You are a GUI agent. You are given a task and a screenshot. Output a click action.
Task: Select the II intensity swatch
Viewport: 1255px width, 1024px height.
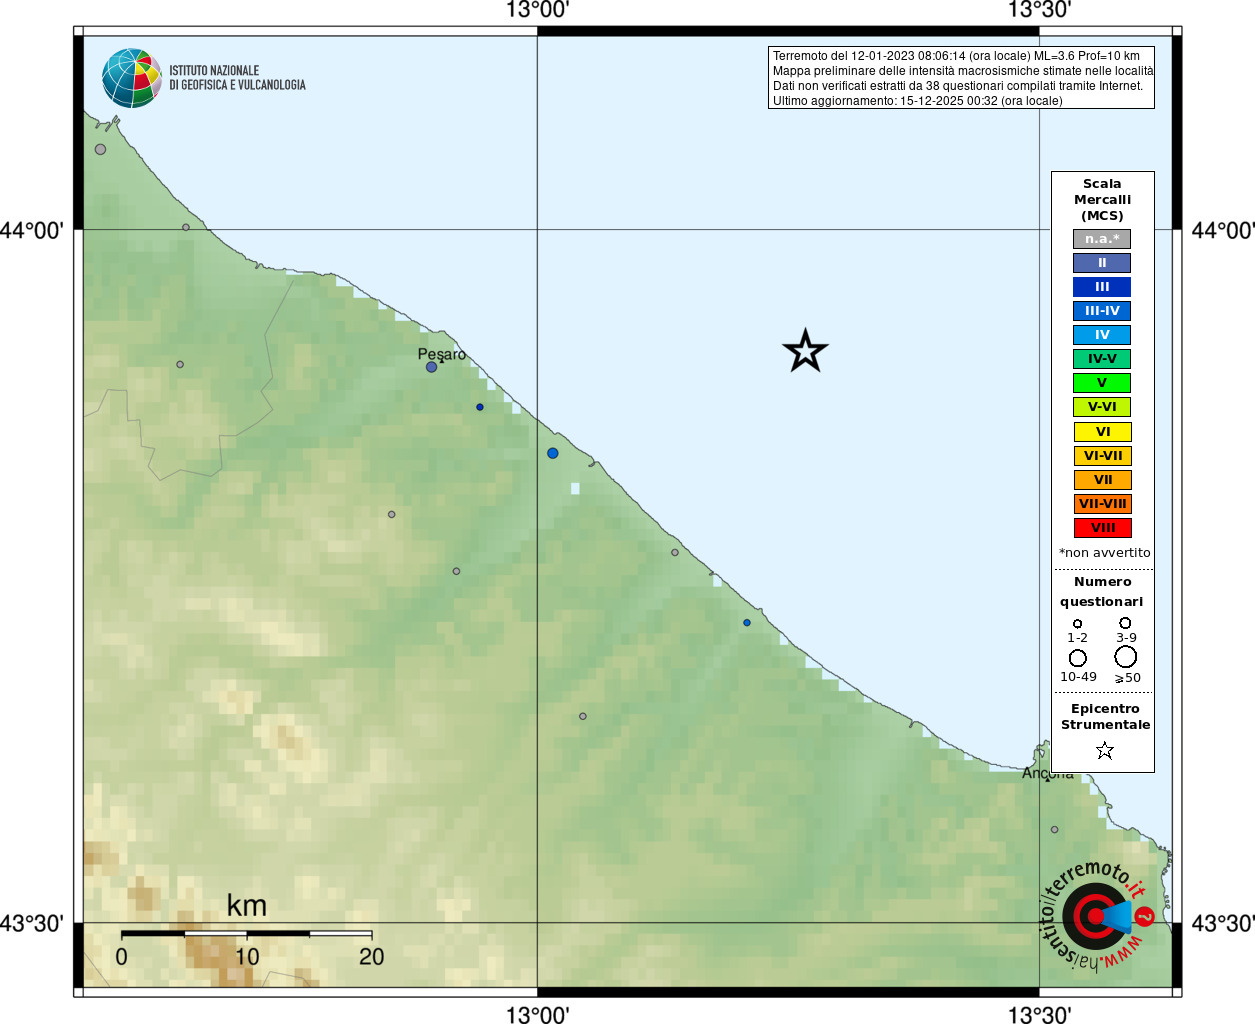(1102, 263)
